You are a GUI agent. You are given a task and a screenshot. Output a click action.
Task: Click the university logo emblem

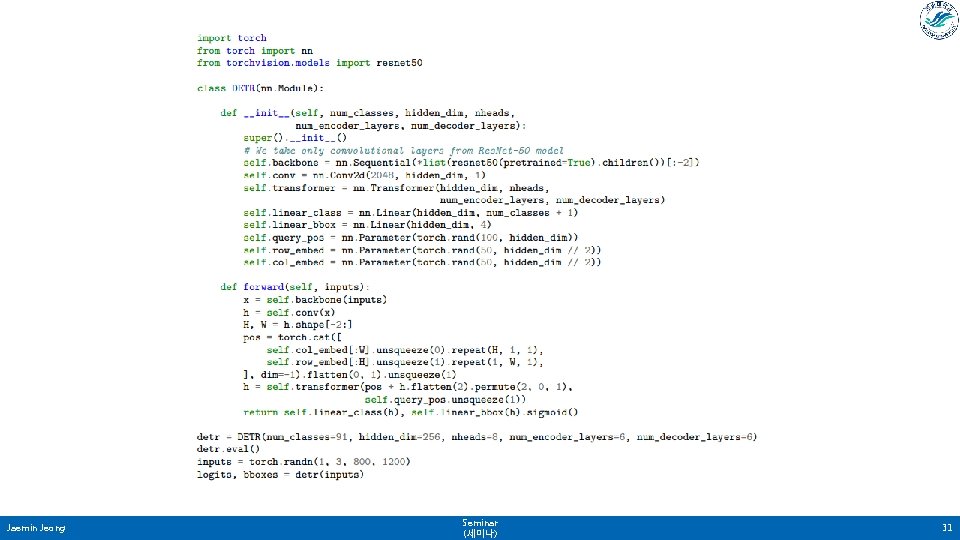coord(939,20)
